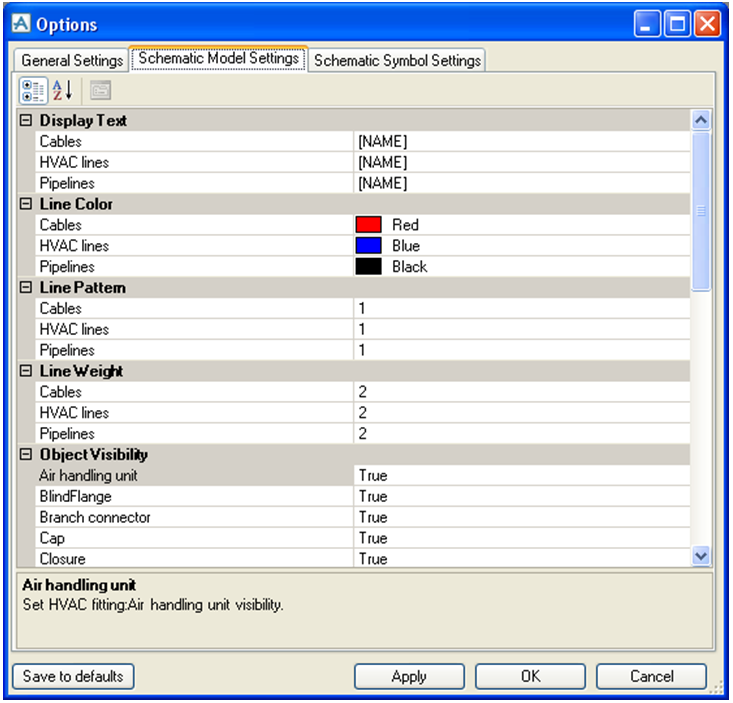Click the Alphabetical sort toolbar icon
733x703 pixels.
coord(62,90)
